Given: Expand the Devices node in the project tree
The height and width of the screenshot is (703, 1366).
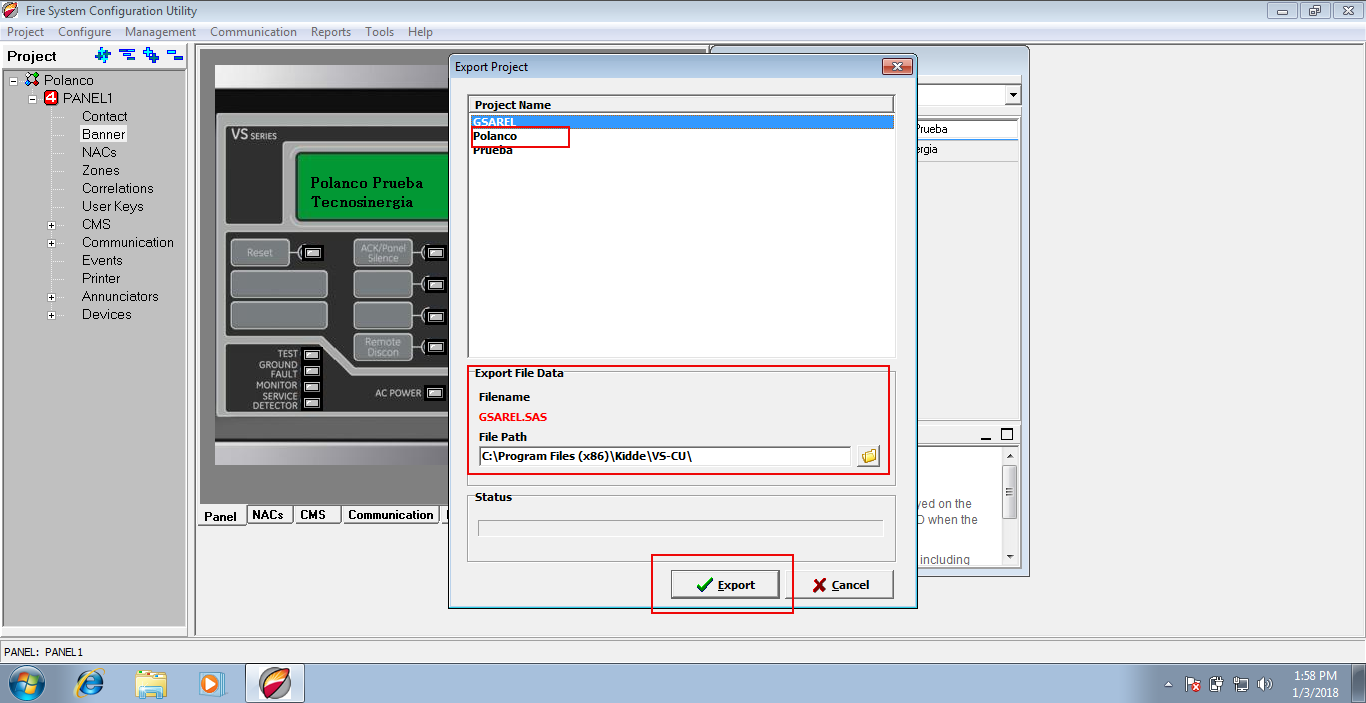Looking at the screenshot, I should (x=52, y=314).
